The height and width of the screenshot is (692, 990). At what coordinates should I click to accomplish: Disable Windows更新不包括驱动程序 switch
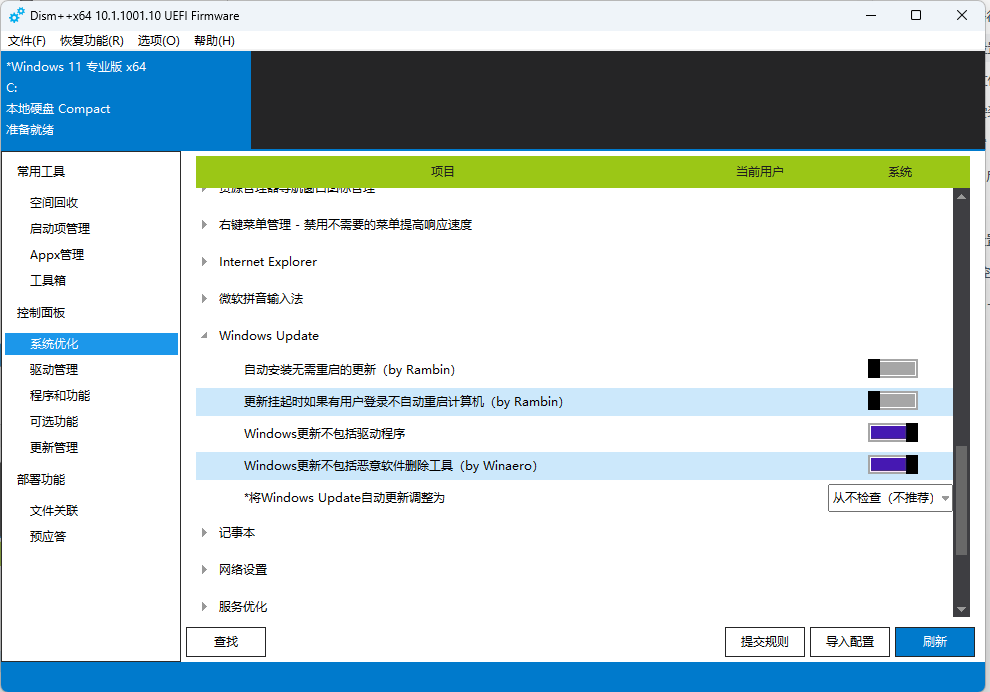click(x=892, y=433)
